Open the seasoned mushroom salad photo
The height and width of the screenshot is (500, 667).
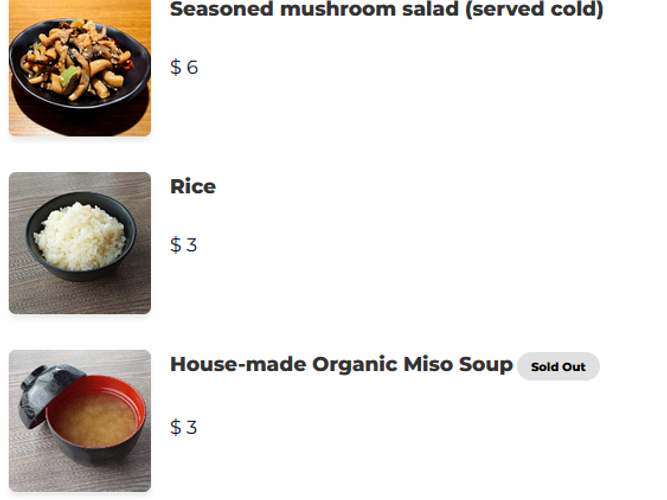pos(80,68)
